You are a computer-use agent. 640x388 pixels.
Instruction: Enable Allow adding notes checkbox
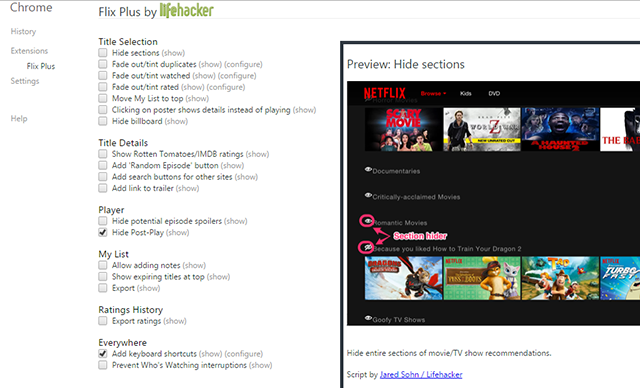click(103, 265)
